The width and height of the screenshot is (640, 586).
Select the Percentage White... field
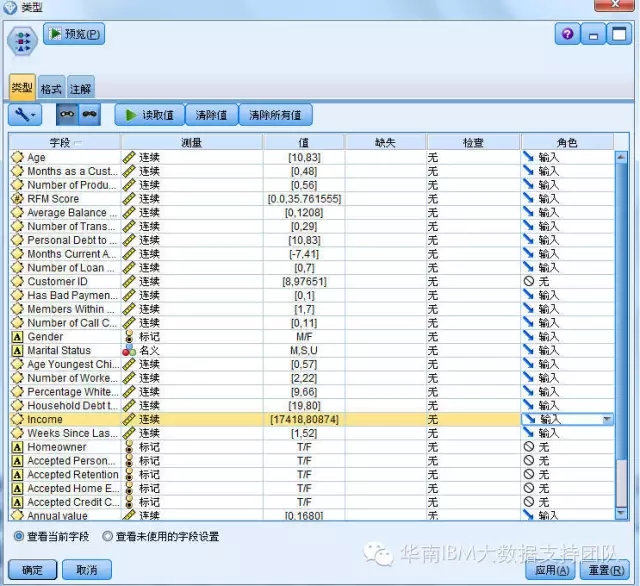pyautogui.click(x=73, y=392)
